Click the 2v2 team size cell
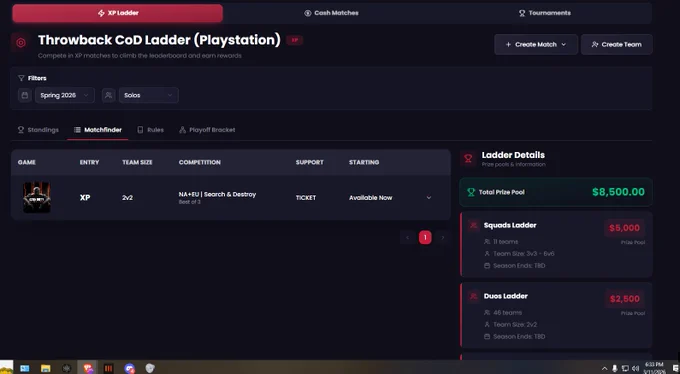The width and height of the screenshot is (680, 374). (x=128, y=197)
